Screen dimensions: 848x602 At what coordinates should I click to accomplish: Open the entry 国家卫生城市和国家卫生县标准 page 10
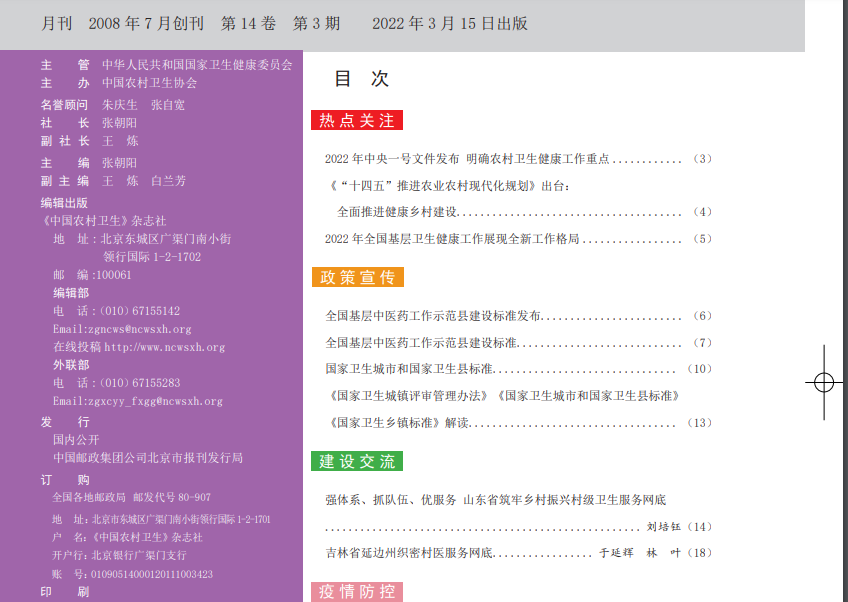pyautogui.click(x=518, y=369)
